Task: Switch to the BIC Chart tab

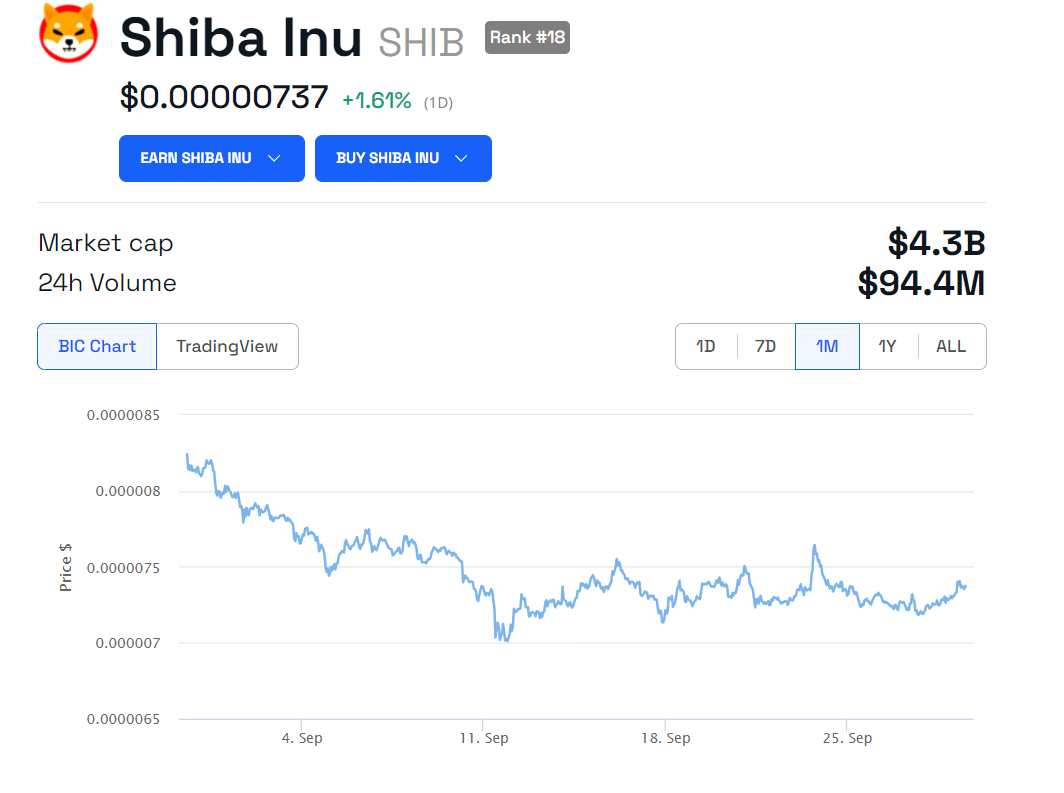Action: click(97, 346)
